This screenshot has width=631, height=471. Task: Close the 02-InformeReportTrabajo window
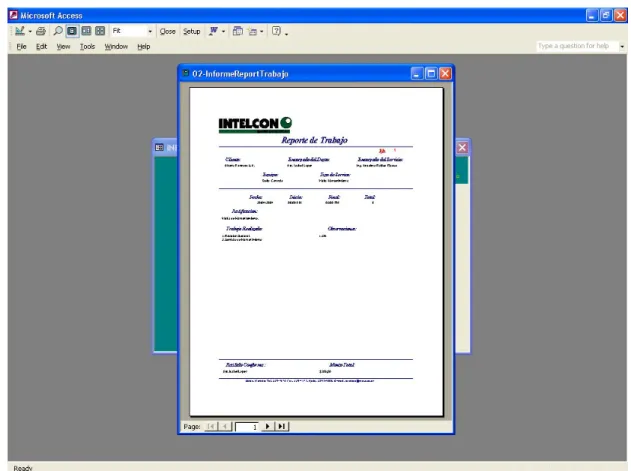tap(445, 74)
